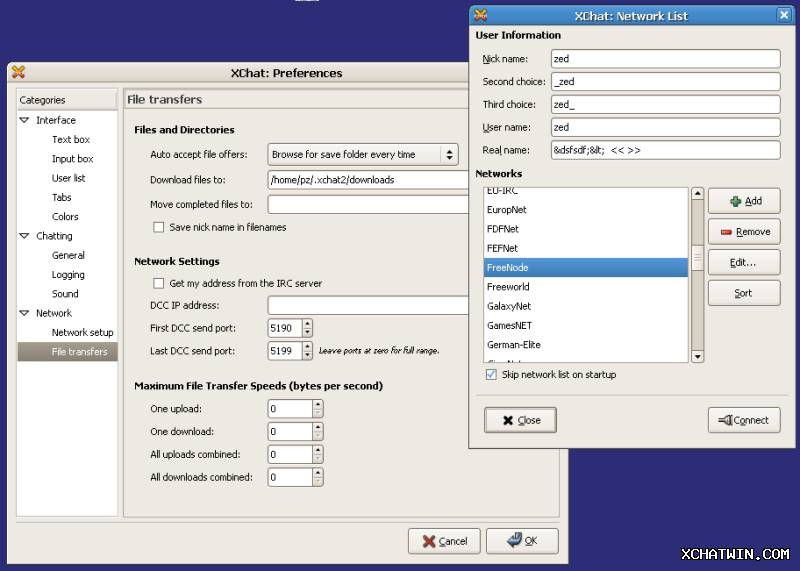Uncheck Skip network list on startup
The height and width of the screenshot is (571, 800).
click(491, 375)
